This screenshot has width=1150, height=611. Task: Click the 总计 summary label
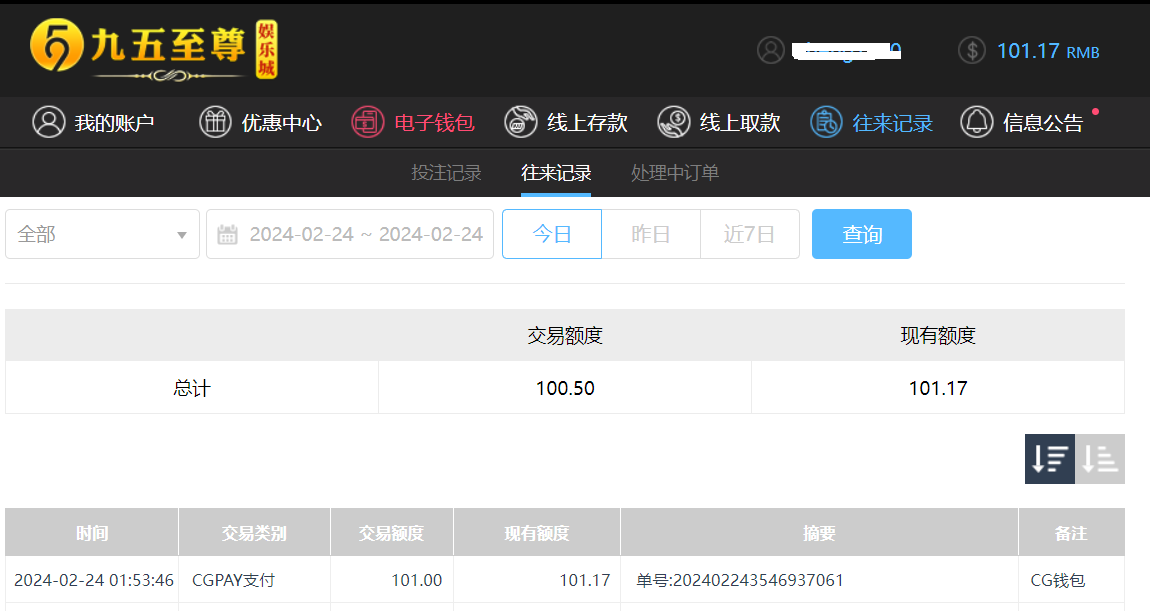(192, 388)
